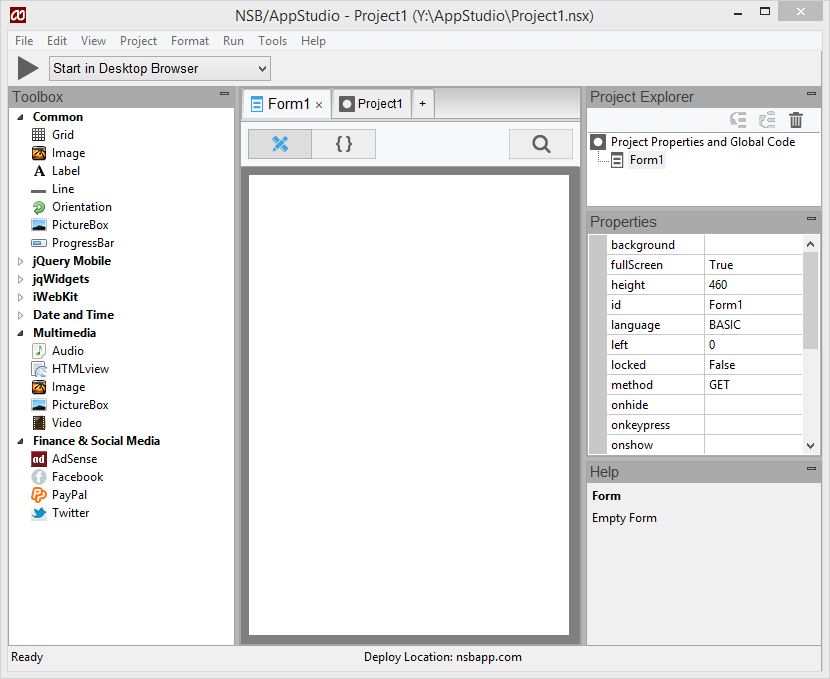Screen dimensions: 830x679
Task: Select the PayPal control in Toolbox
Action: (x=69, y=495)
